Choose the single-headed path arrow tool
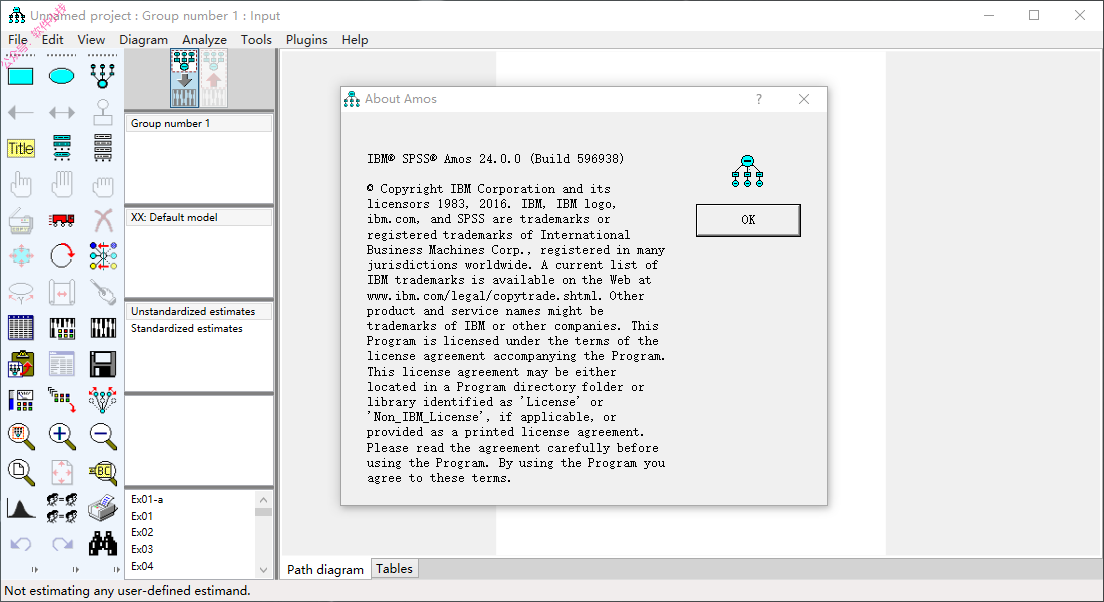 click(x=20, y=112)
